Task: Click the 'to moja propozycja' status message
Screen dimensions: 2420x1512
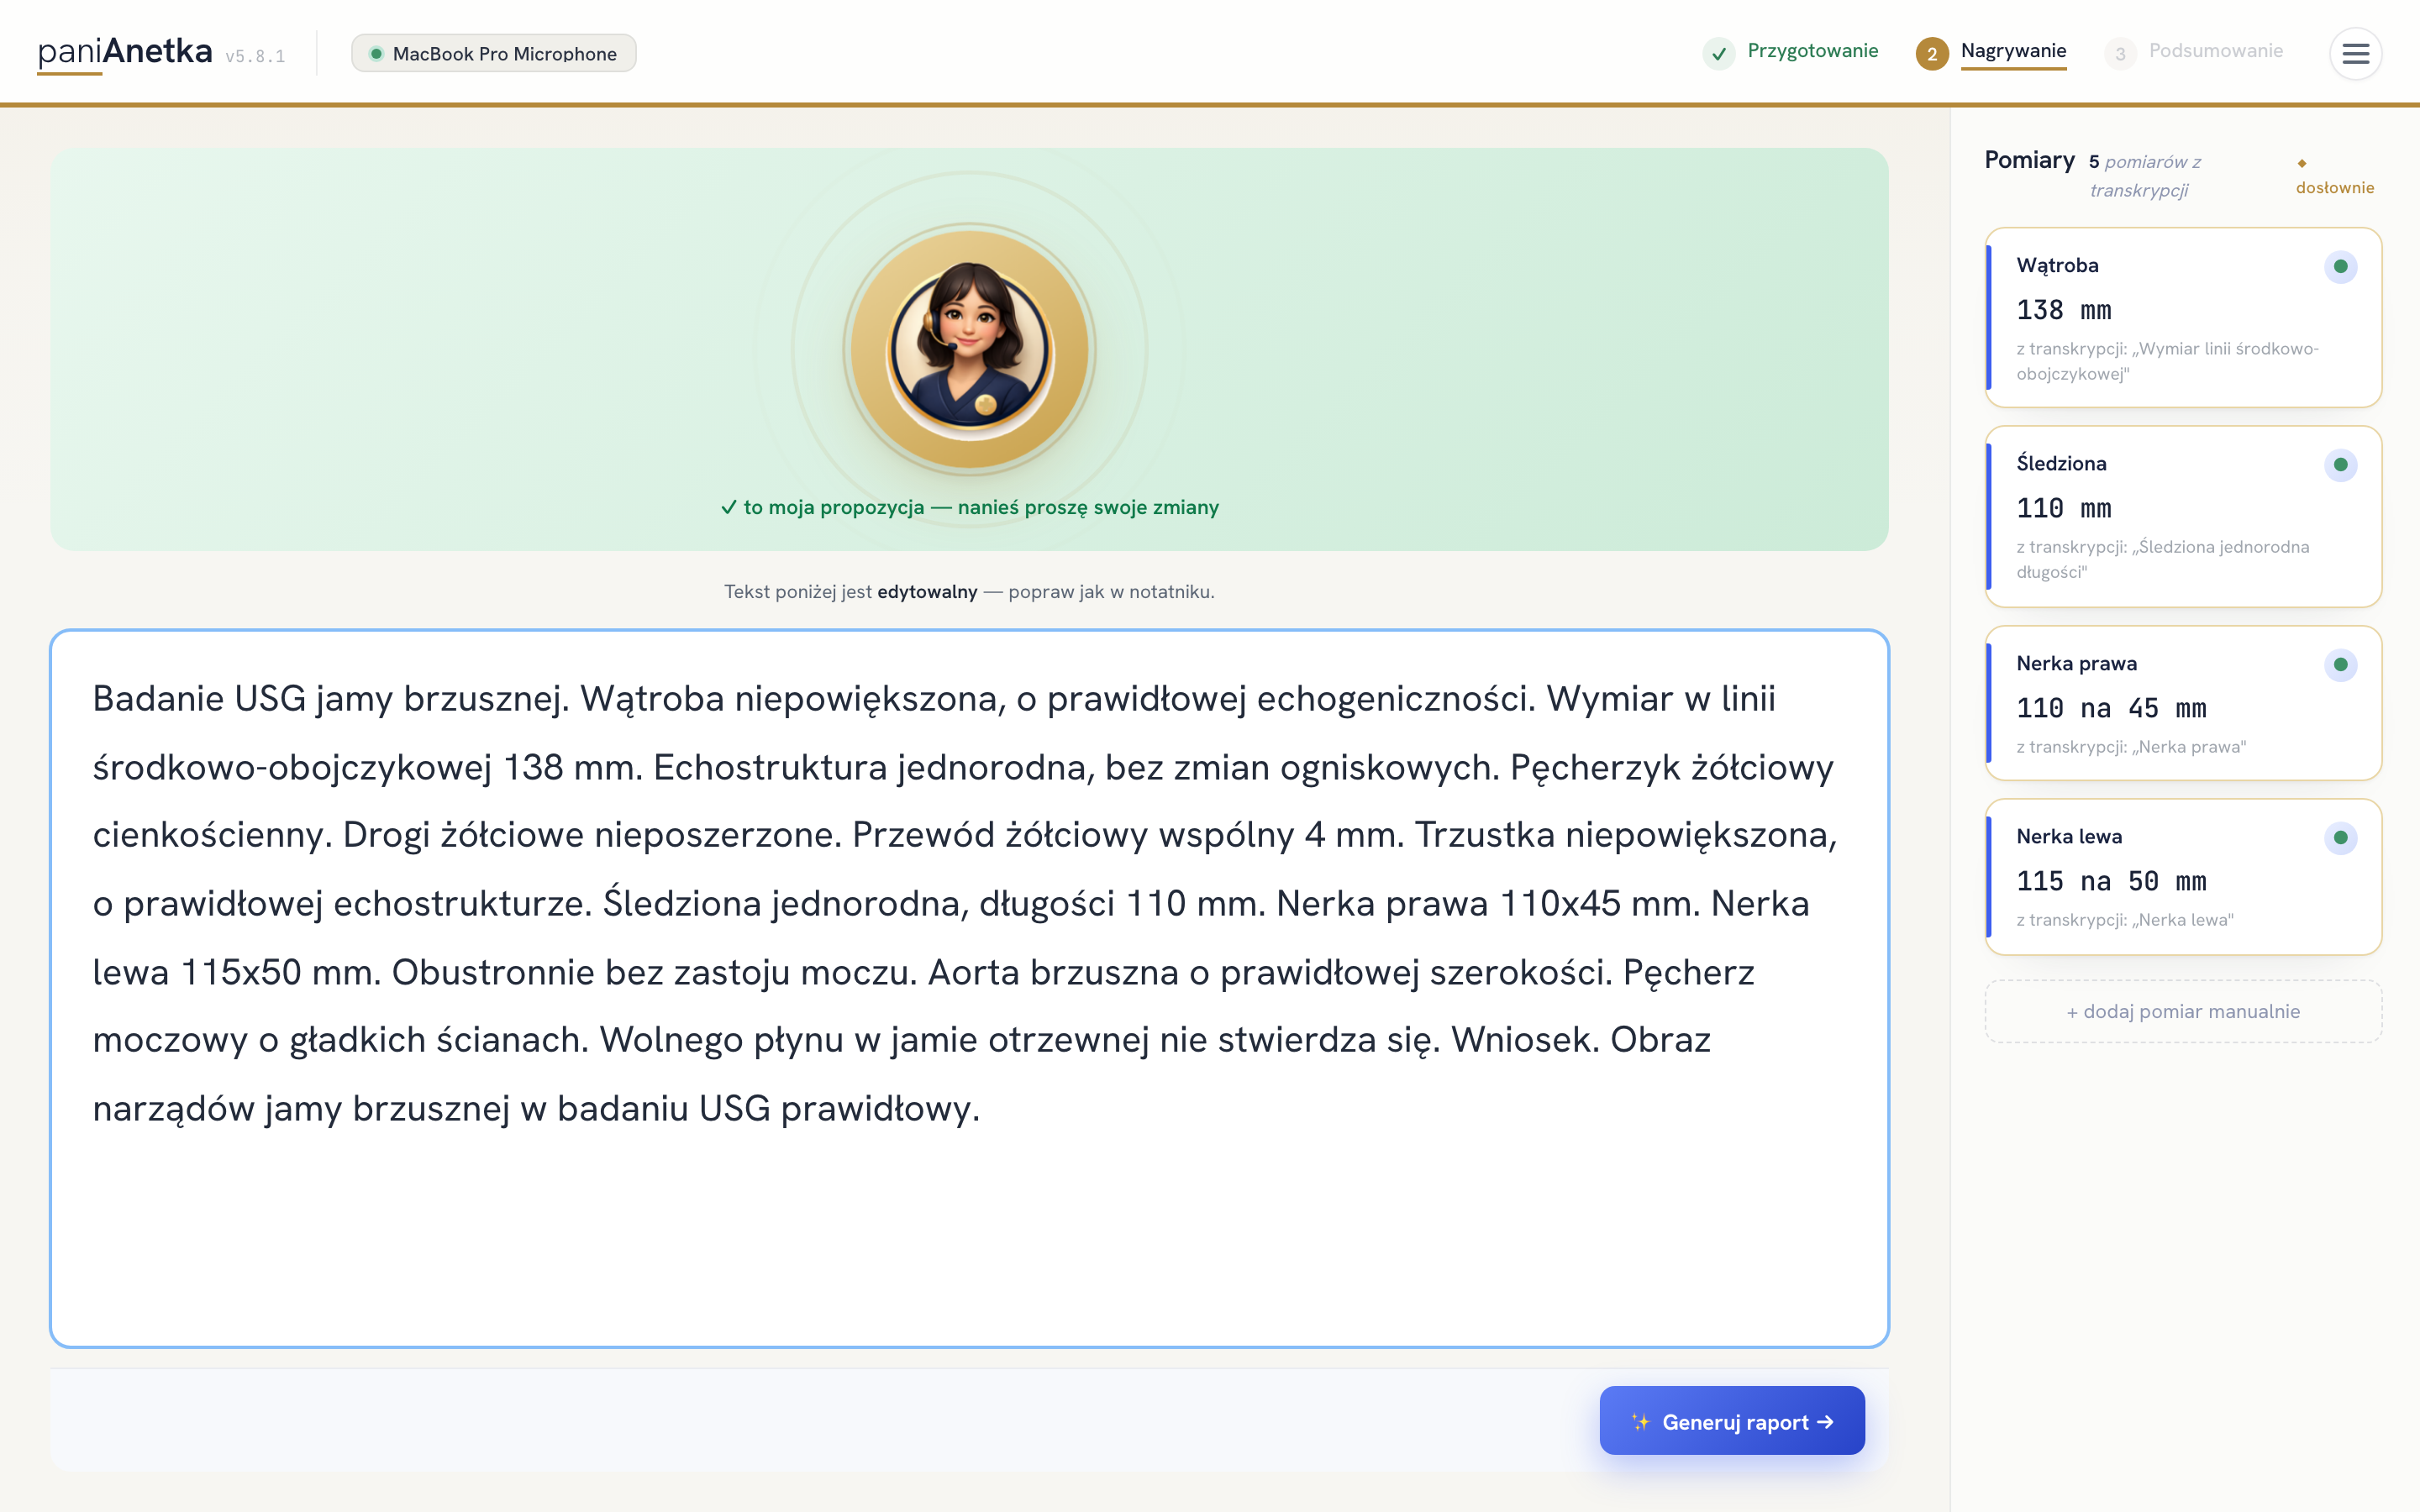Action: [969, 507]
